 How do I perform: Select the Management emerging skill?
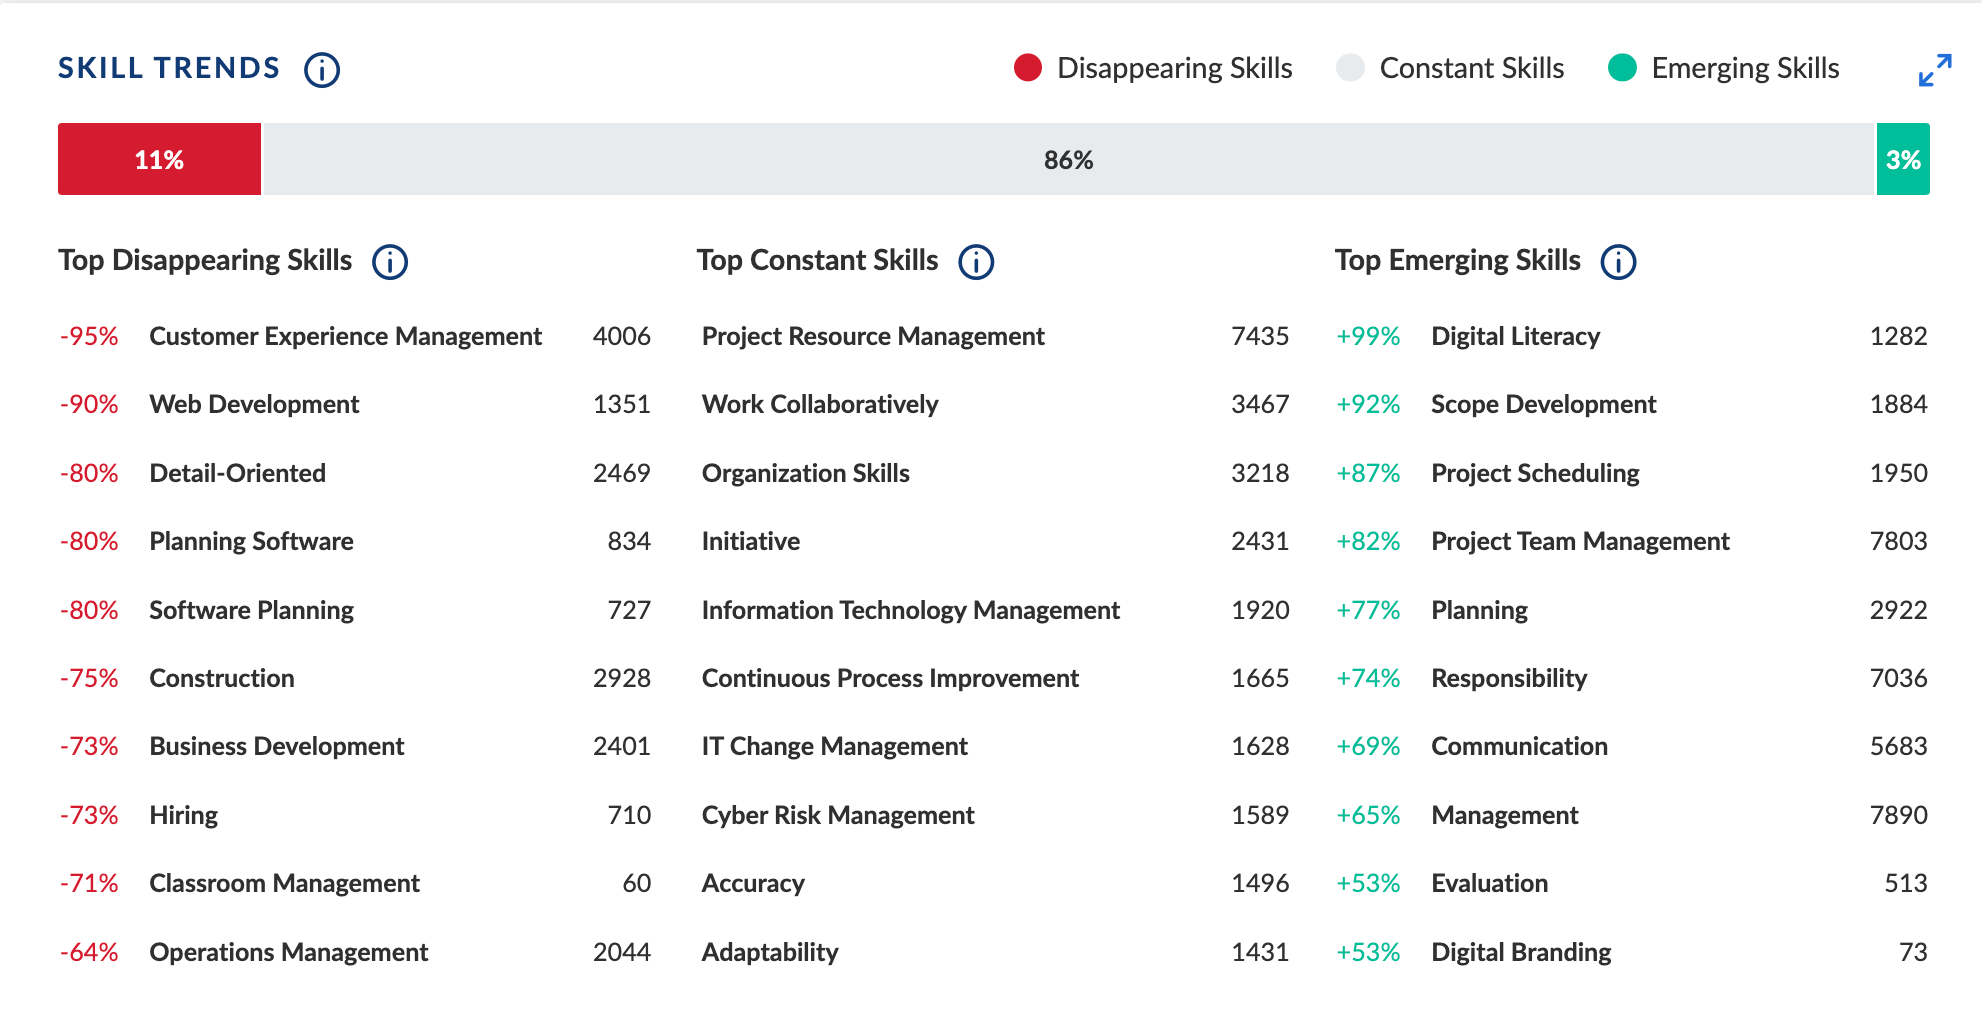(1504, 815)
